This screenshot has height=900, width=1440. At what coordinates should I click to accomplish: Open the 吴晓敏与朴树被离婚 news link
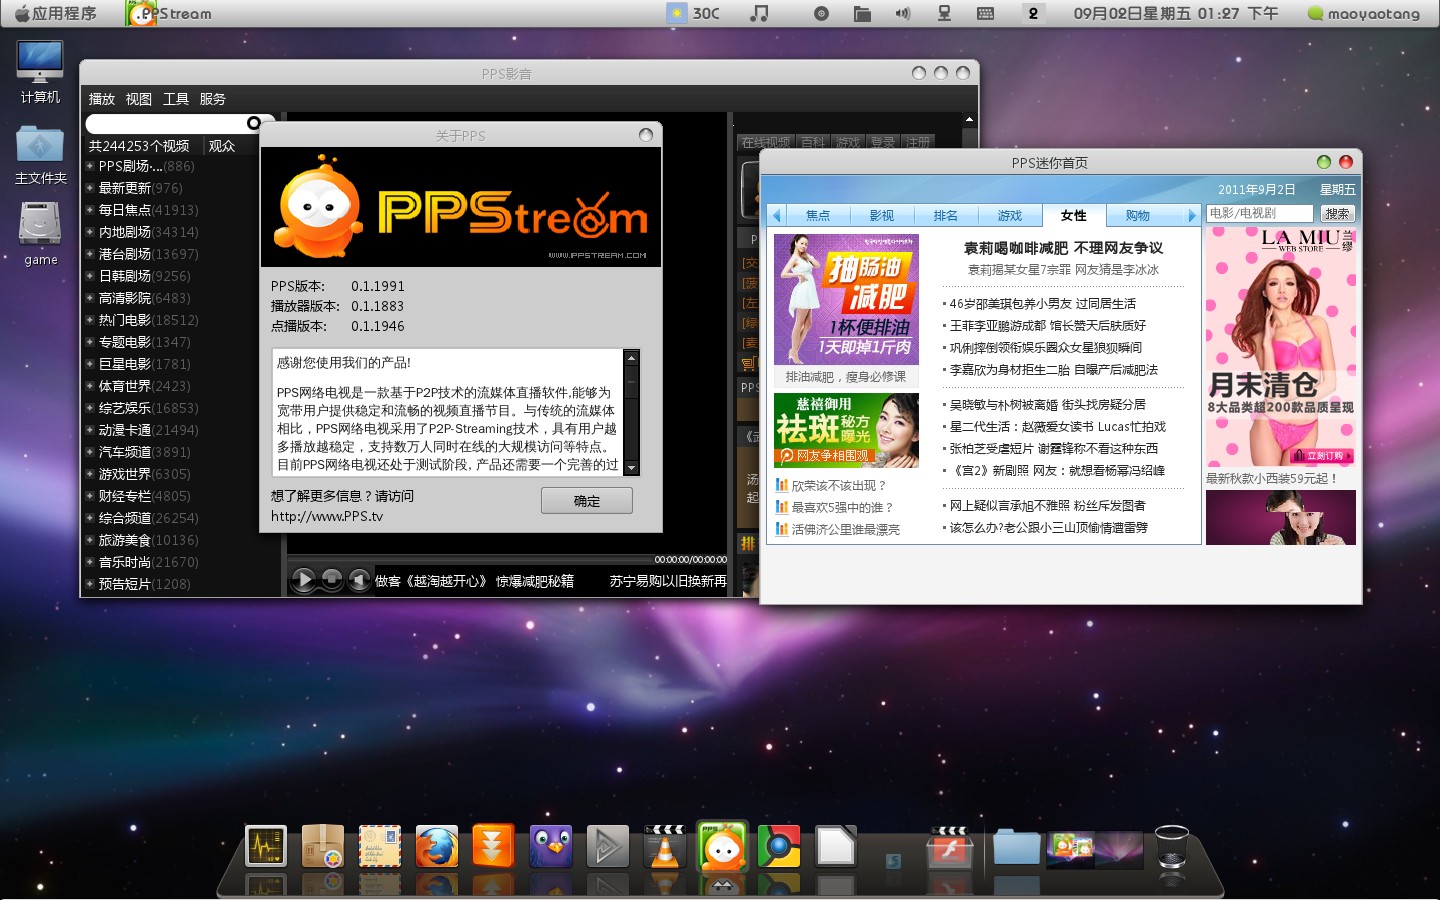point(1047,404)
